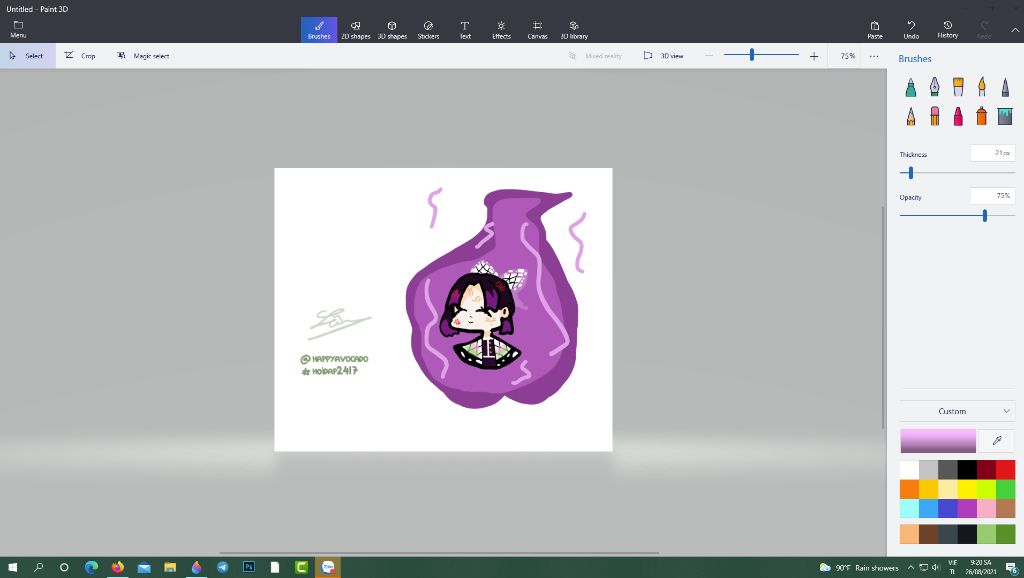Pick the yellow color swatch
This screenshot has height=578, width=1024.
pyautogui.click(x=967, y=489)
